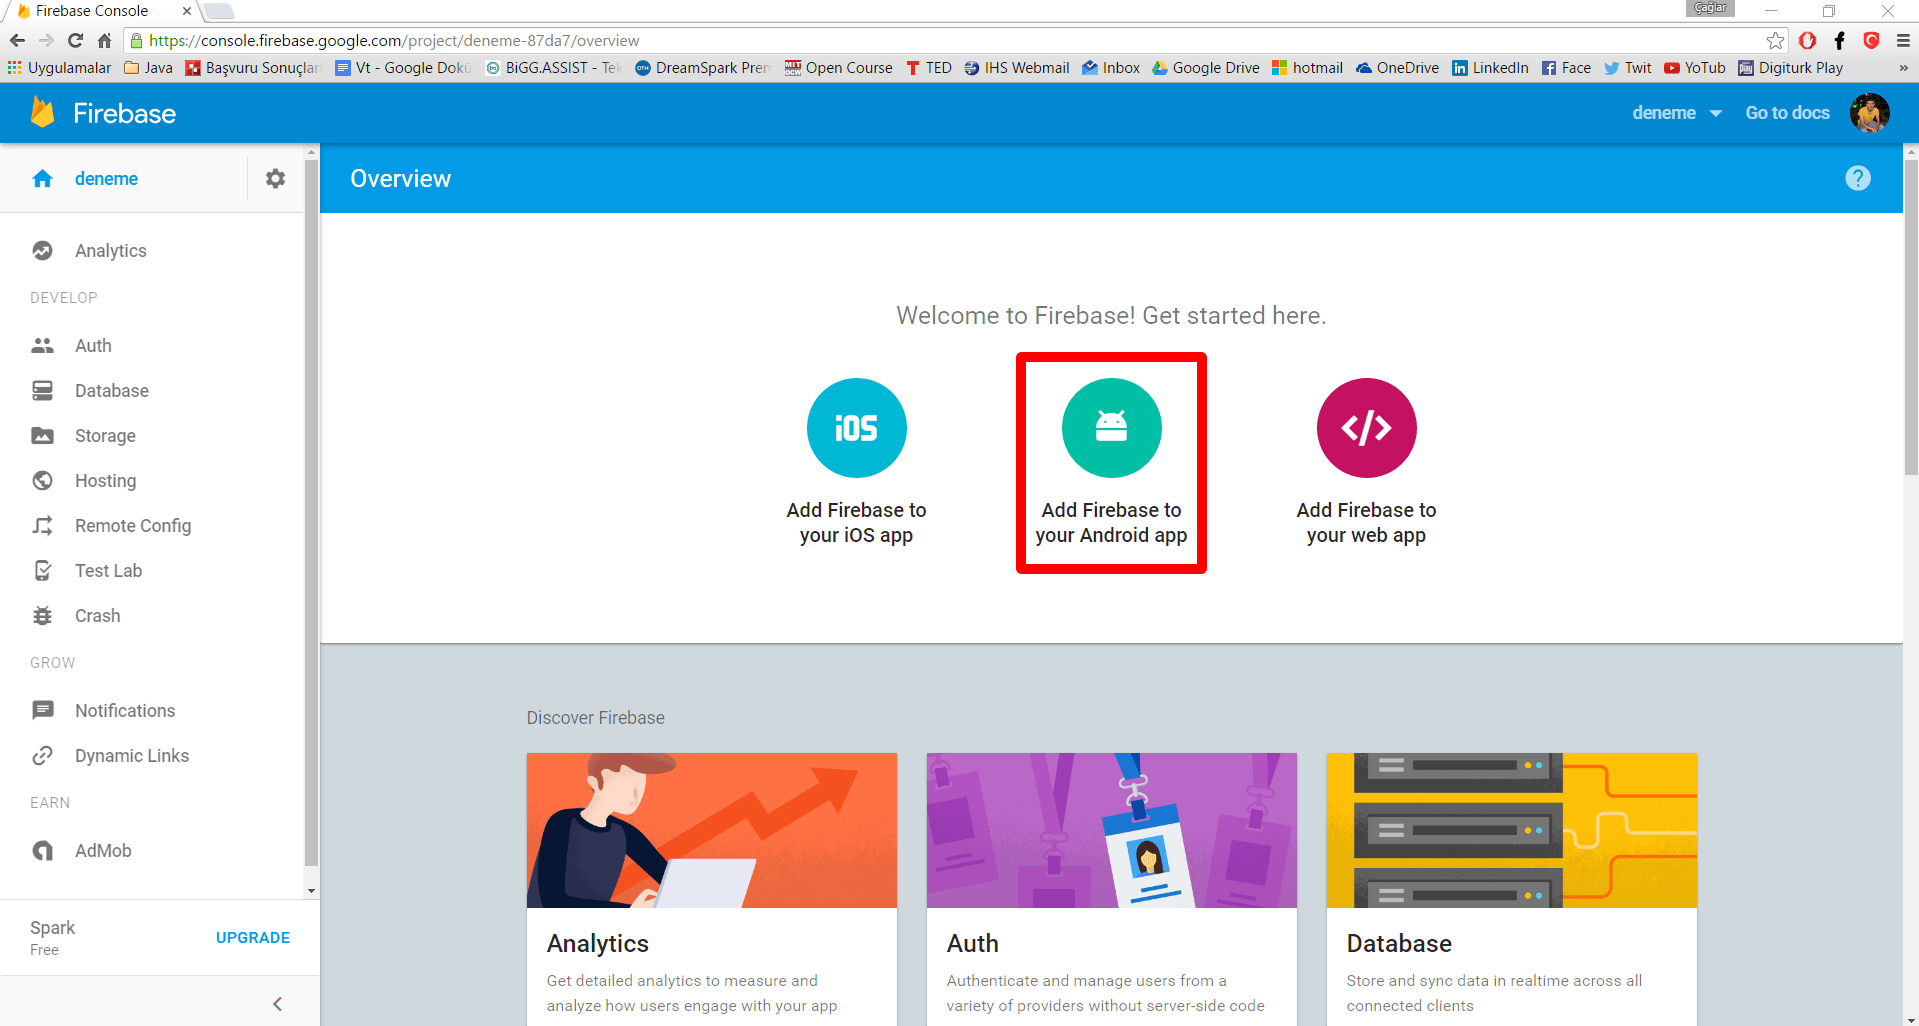Click the Crash bug icon
Image resolution: width=1919 pixels, height=1026 pixels.
click(x=42, y=615)
